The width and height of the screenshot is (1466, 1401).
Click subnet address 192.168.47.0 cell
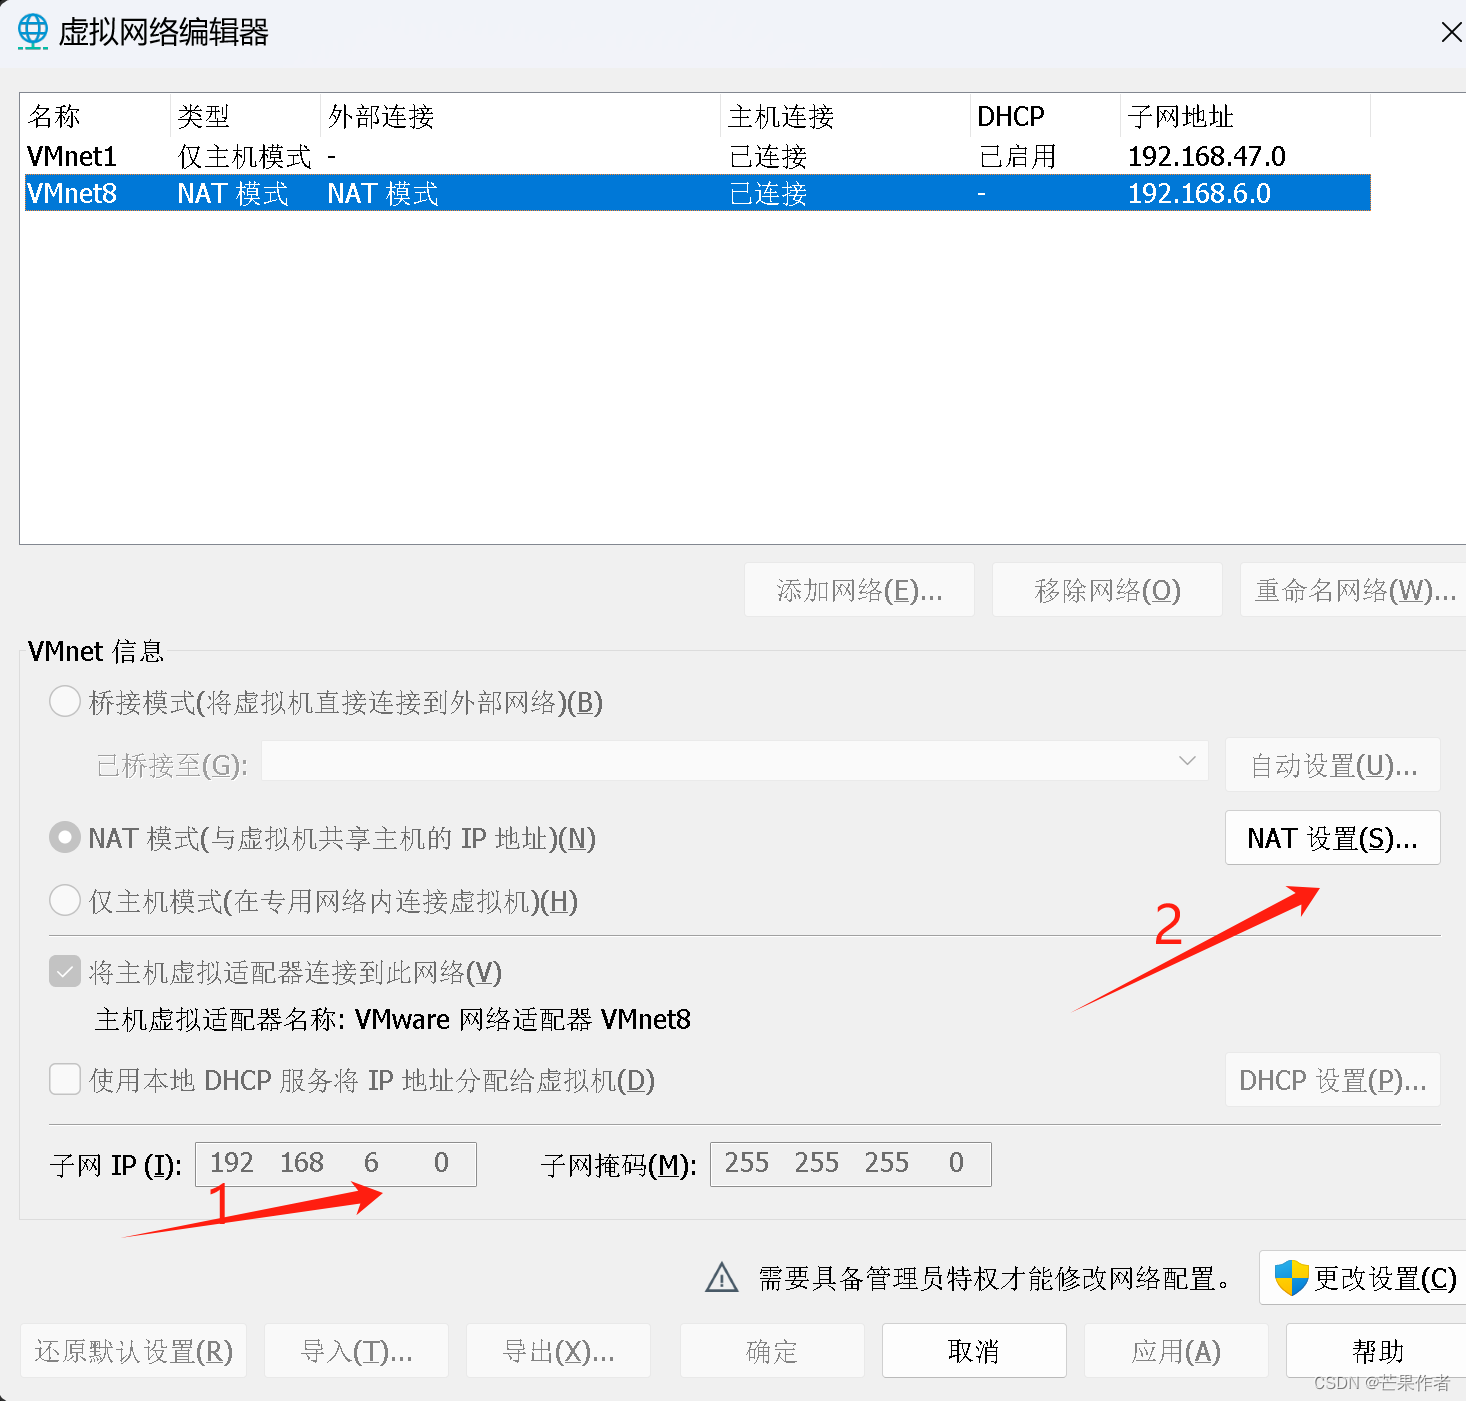tap(1207, 156)
